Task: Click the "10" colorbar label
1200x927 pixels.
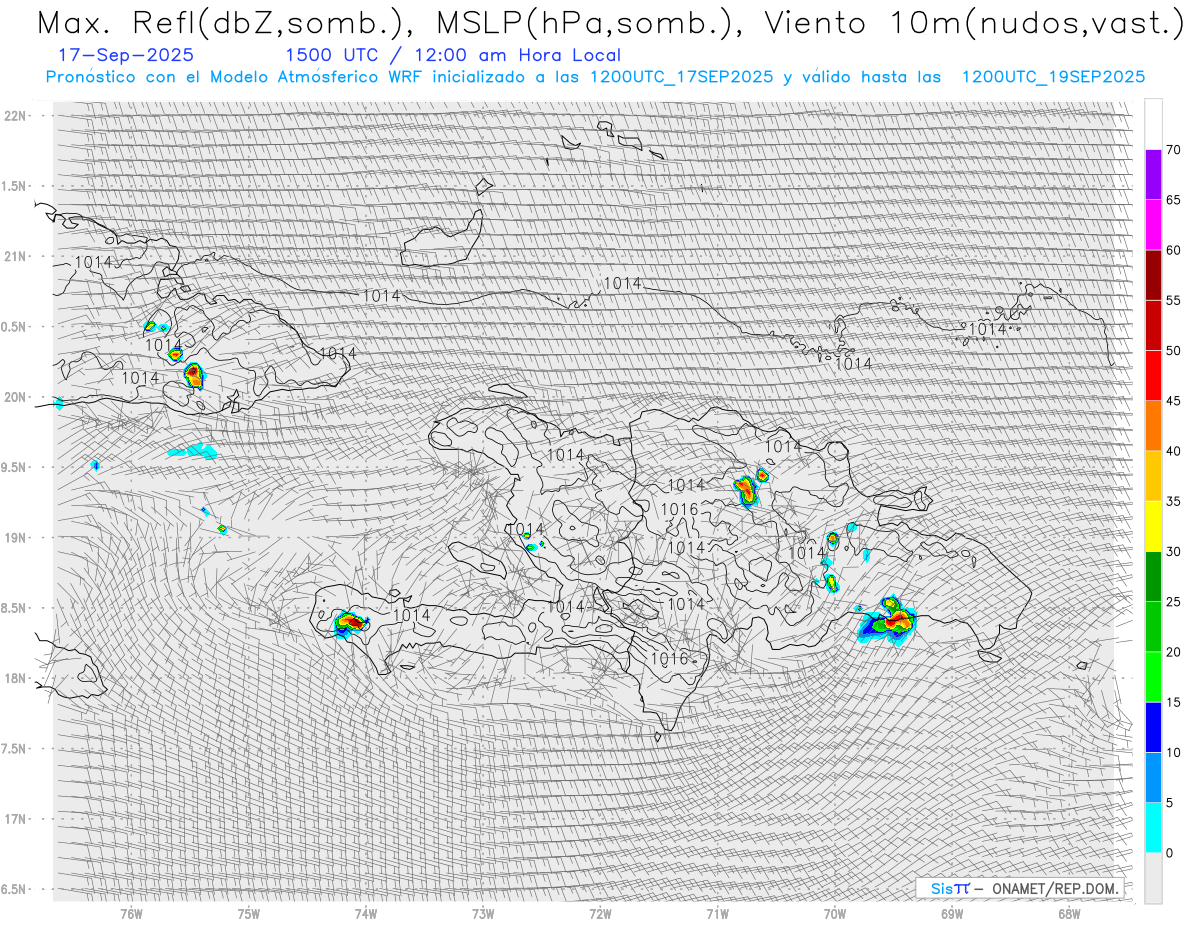Action: pyautogui.click(x=1173, y=752)
